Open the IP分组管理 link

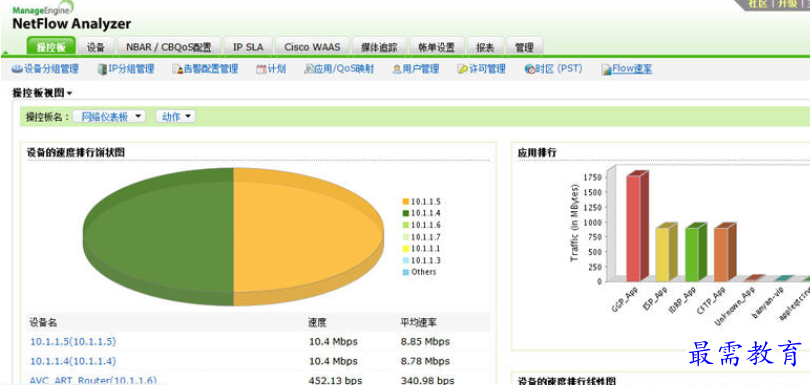point(131,69)
